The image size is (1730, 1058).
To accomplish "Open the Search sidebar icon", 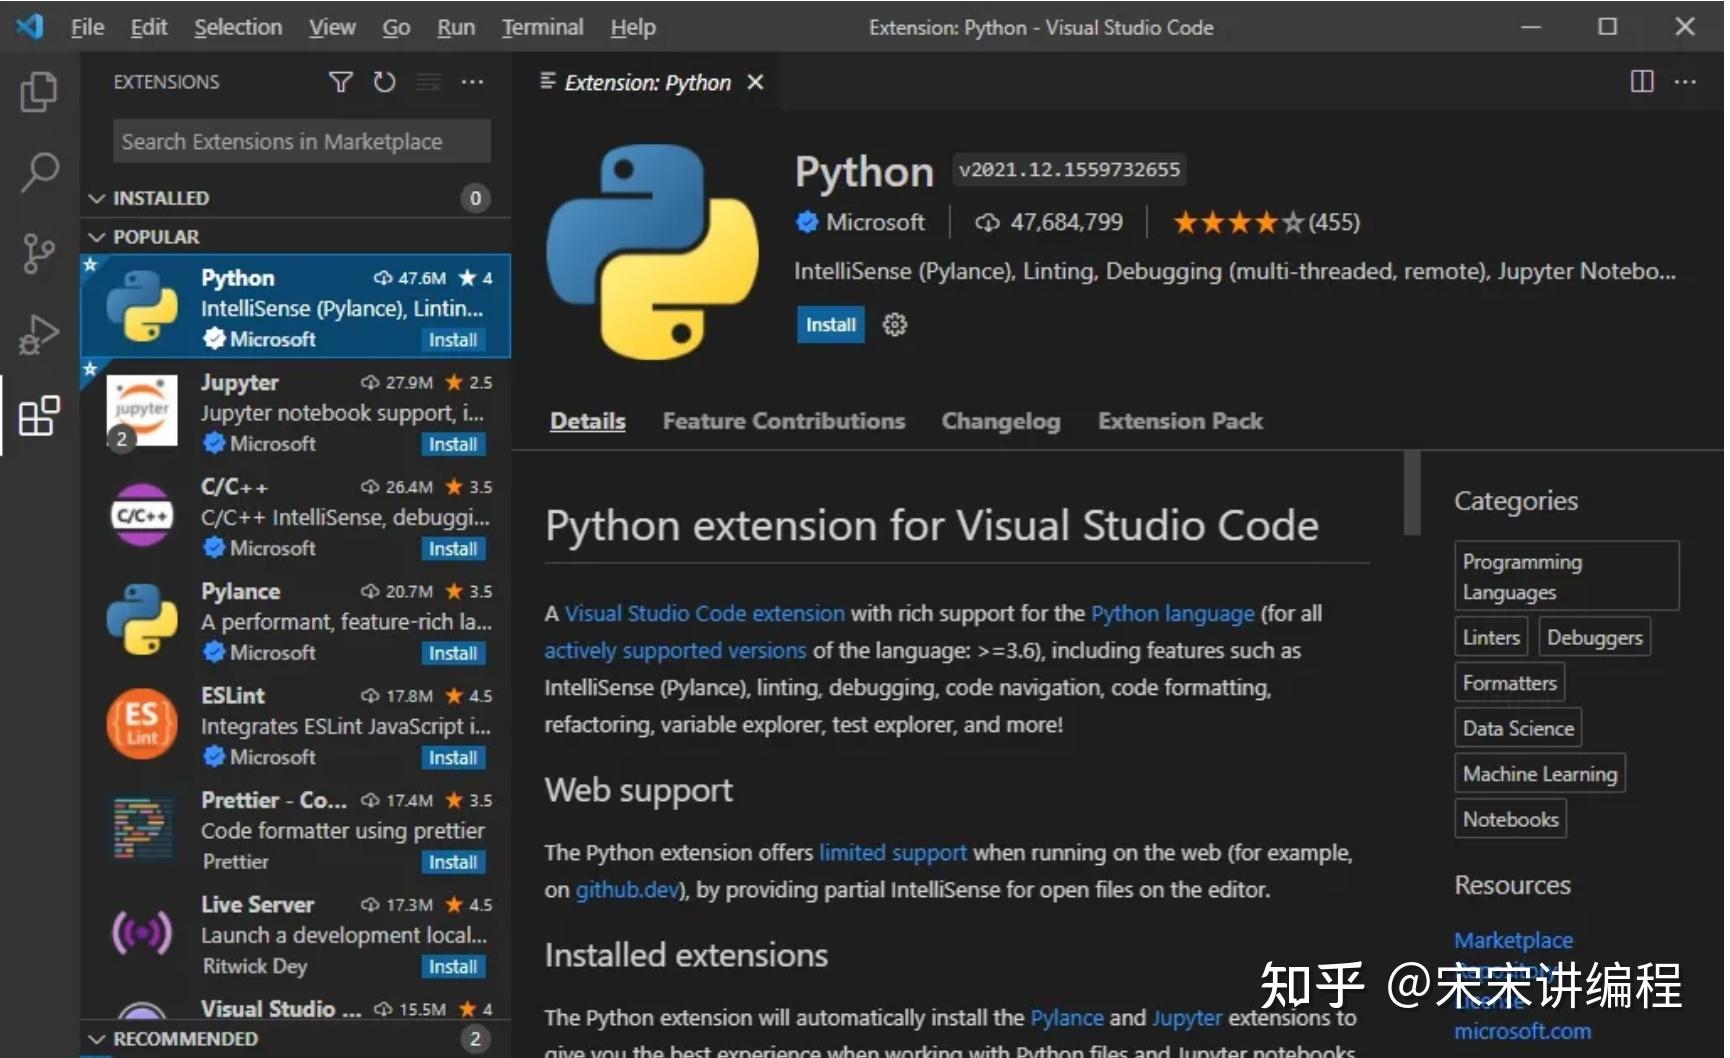I will tap(38, 172).
